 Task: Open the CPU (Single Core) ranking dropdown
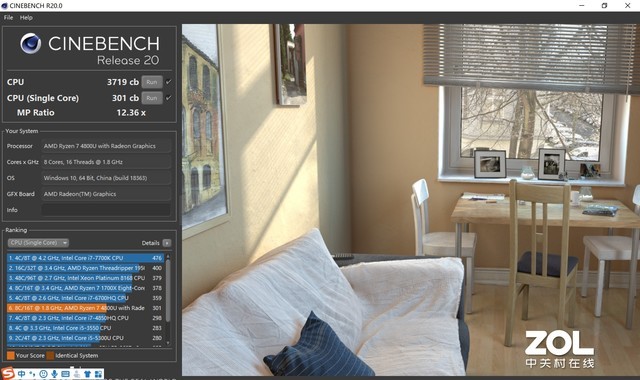point(38,243)
